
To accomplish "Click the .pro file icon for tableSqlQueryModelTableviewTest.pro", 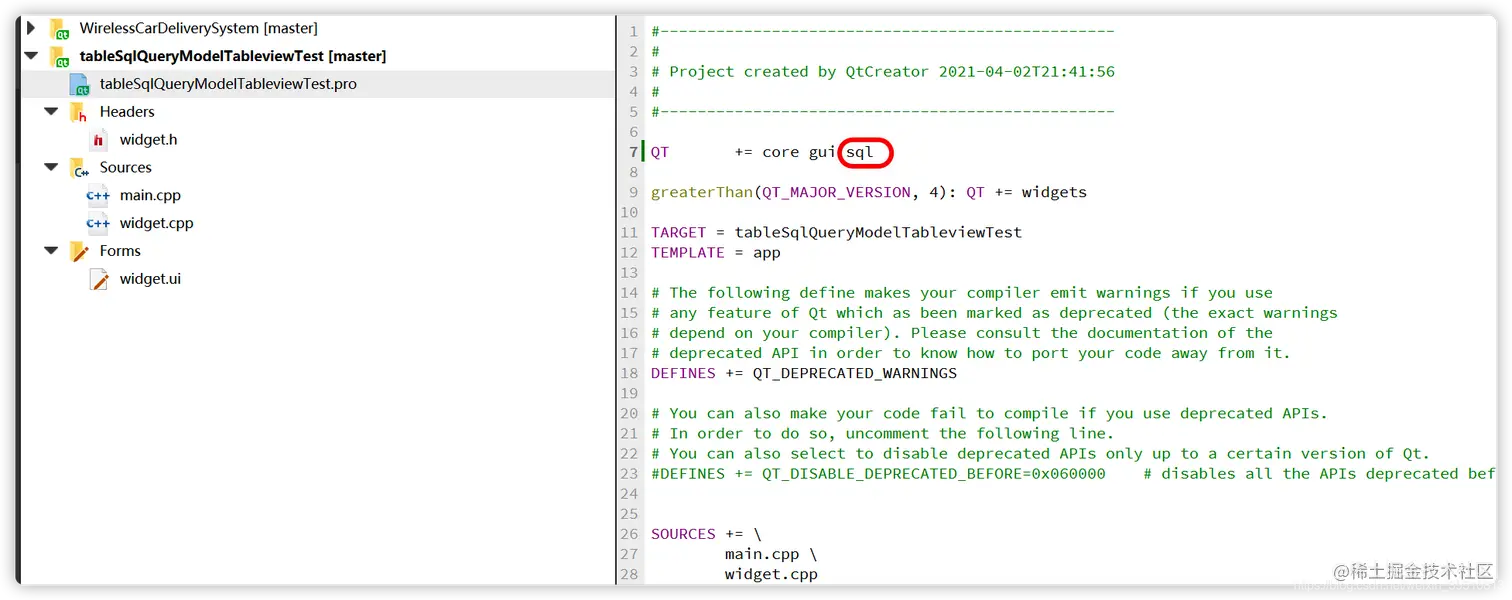I will (x=80, y=84).
